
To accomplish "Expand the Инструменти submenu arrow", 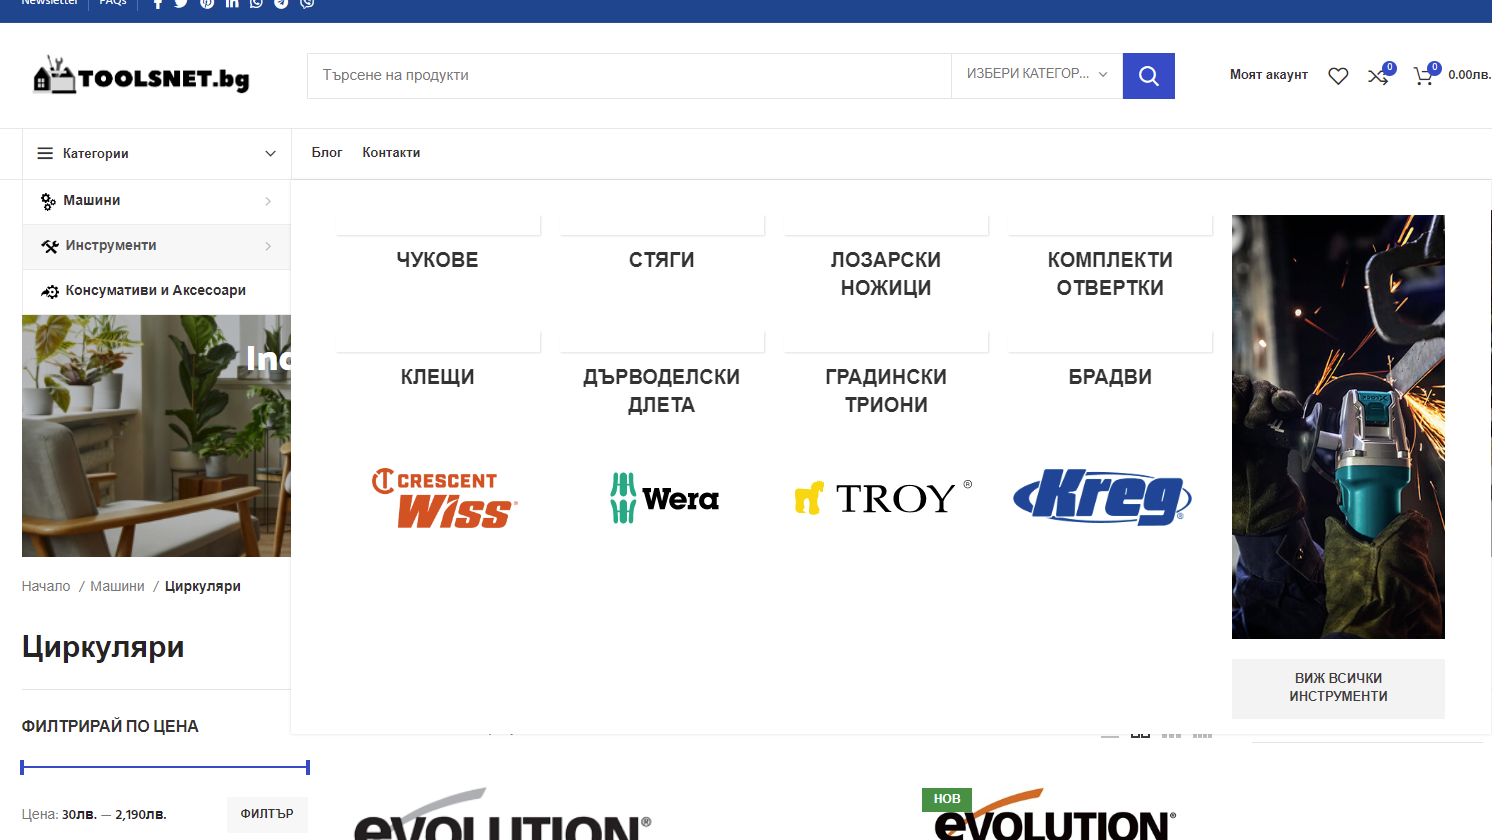I will click(x=268, y=246).
